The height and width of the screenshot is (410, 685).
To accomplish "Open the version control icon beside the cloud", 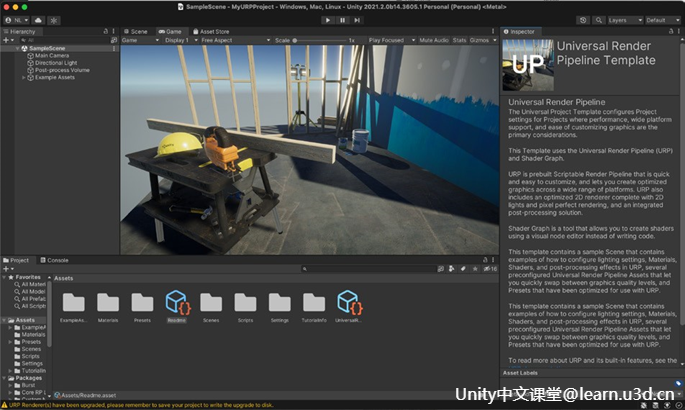I will pyautogui.click(x=52, y=19).
